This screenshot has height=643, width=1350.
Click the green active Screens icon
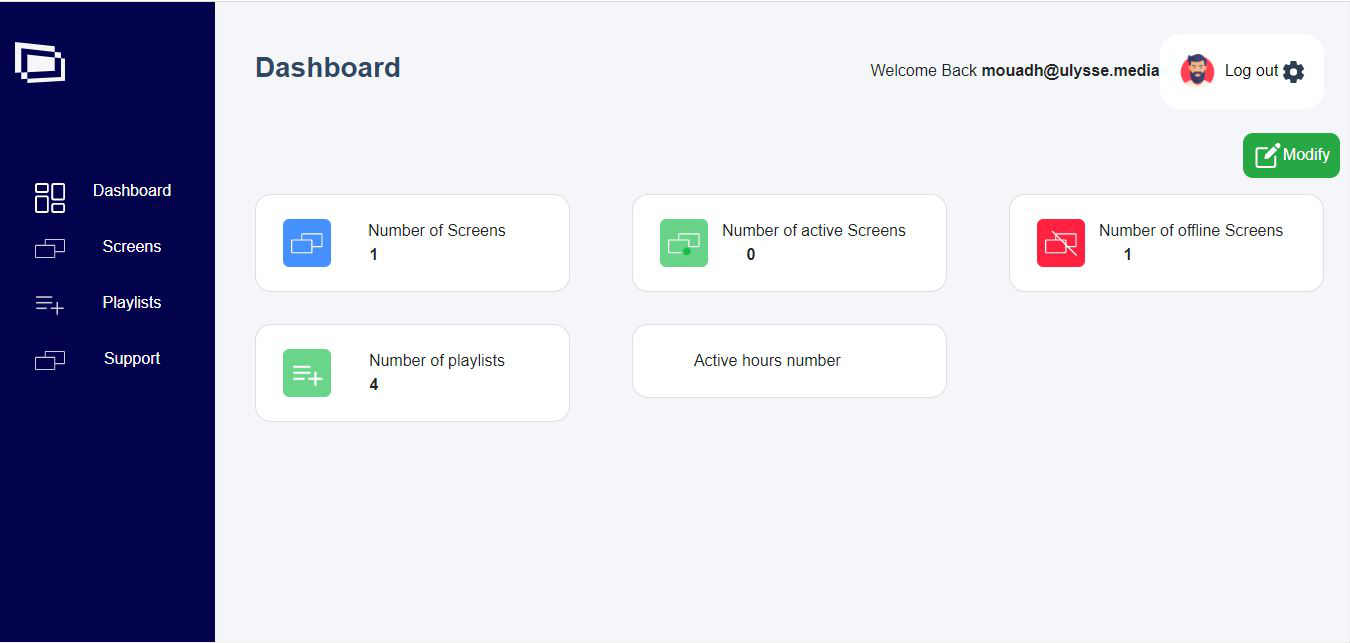(x=684, y=243)
